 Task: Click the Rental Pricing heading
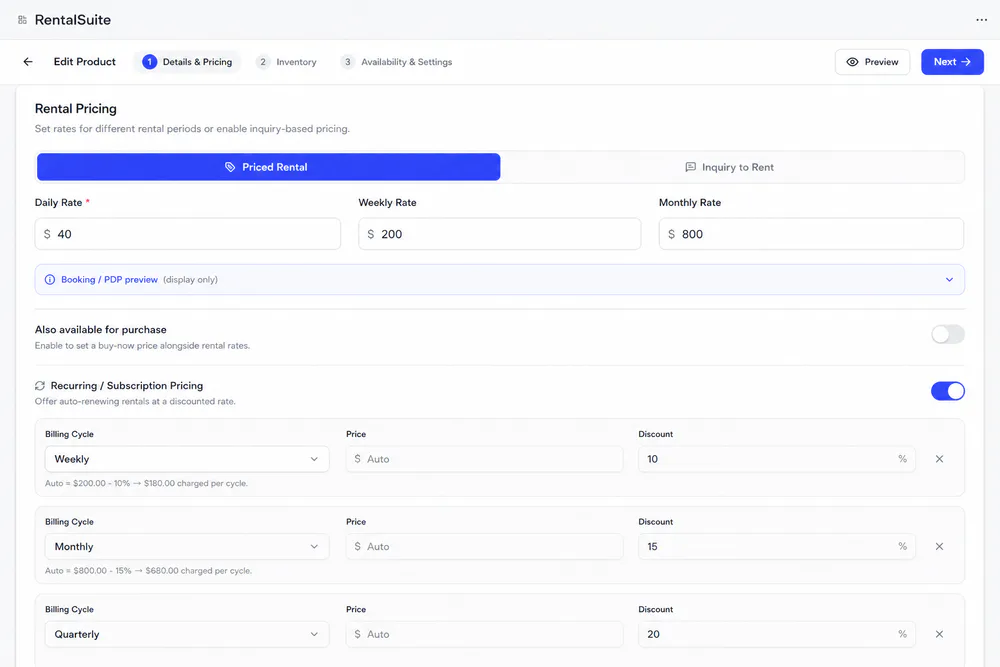pyautogui.click(x=75, y=108)
